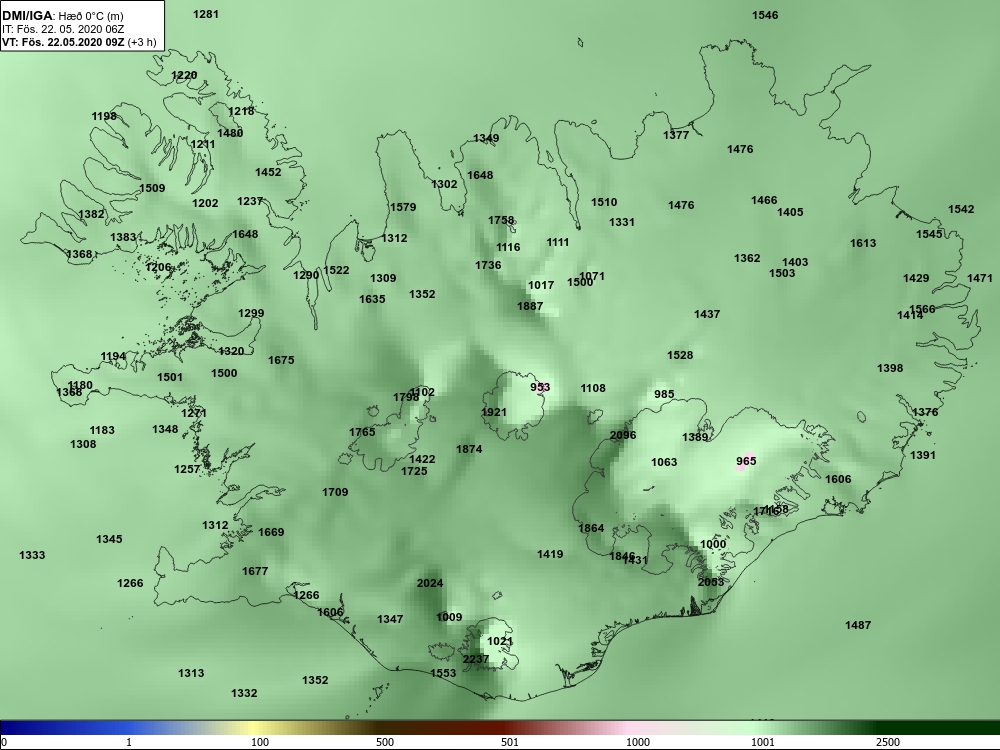Click the map value 2096
The width and height of the screenshot is (1000, 750).
622,435
